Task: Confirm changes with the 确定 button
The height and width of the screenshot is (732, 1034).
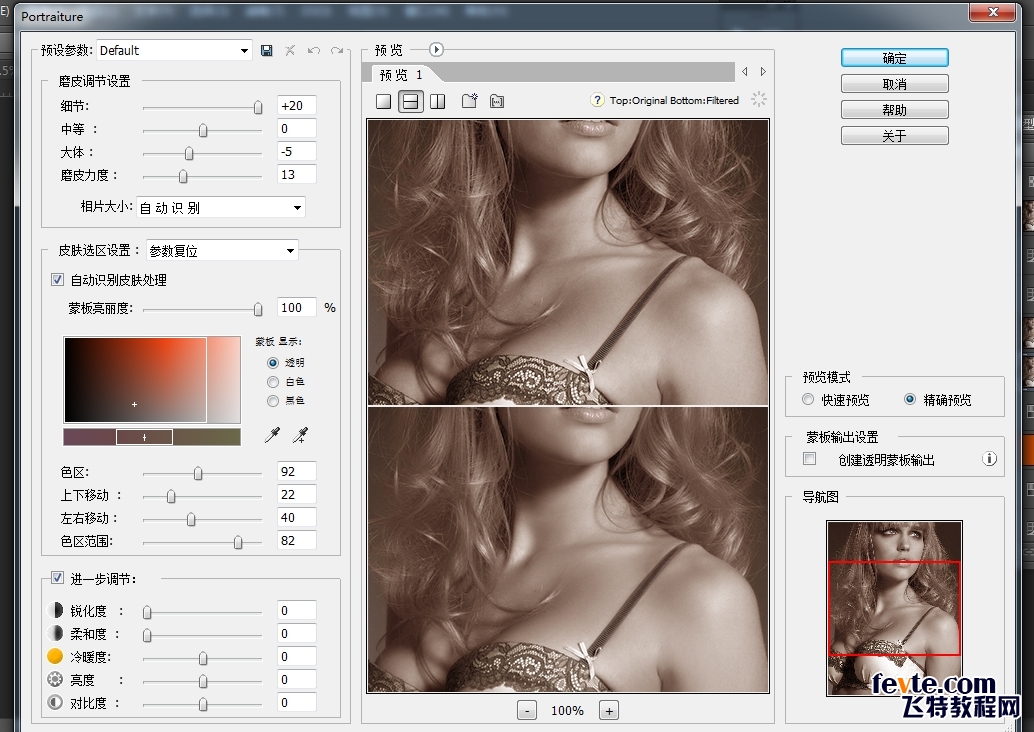Action: click(894, 57)
